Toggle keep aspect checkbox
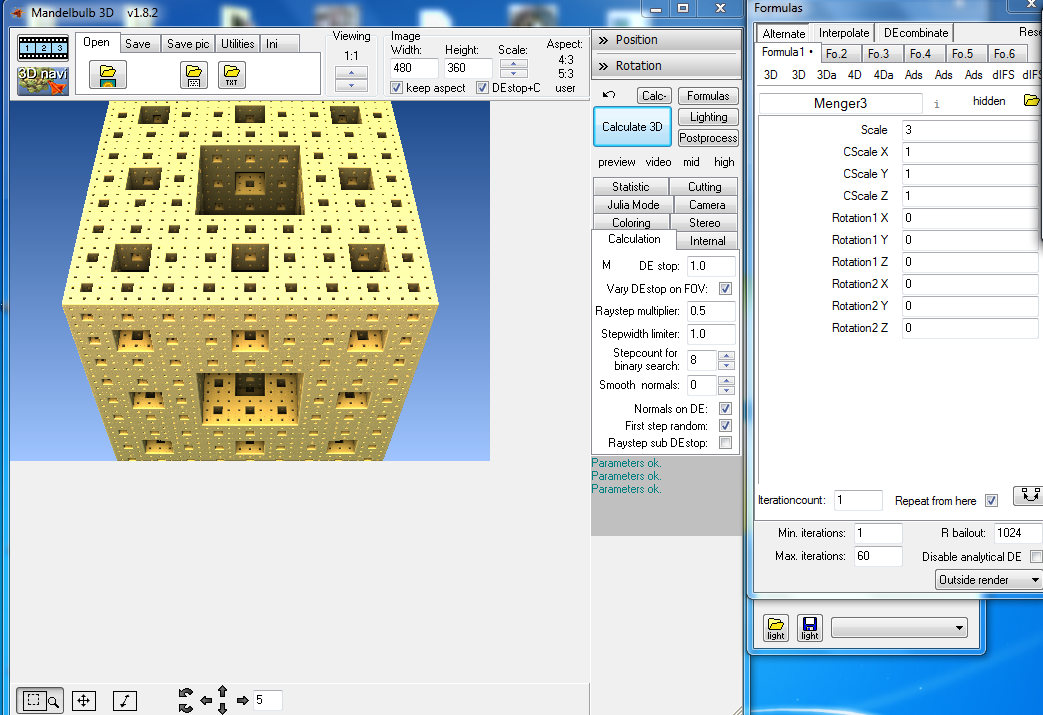 [x=396, y=88]
